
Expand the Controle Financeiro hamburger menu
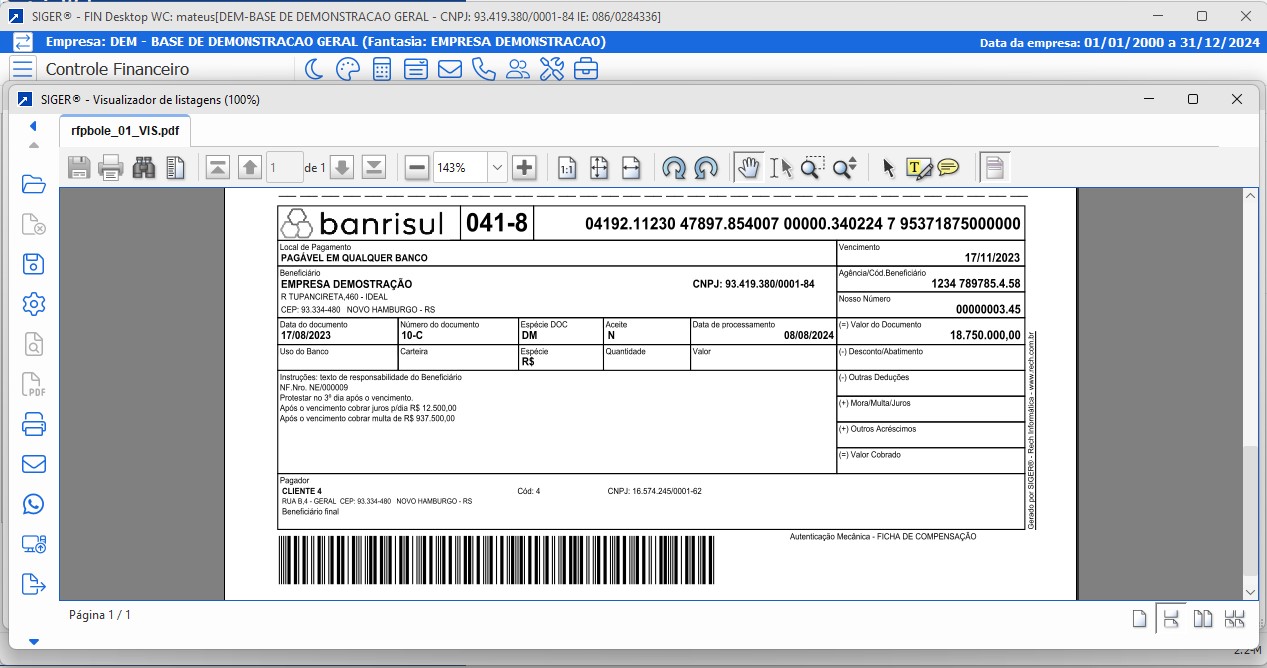click(x=23, y=69)
